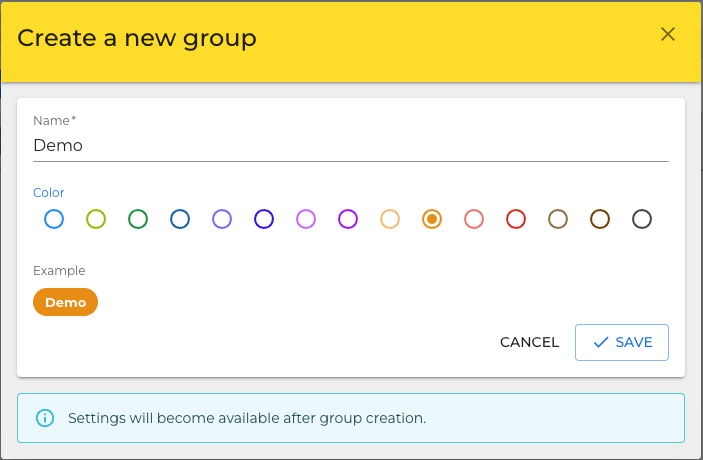This screenshot has width=703, height=460.
Task: Select the light purple color option
Action: pyautogui.click(x=222, y=219)
